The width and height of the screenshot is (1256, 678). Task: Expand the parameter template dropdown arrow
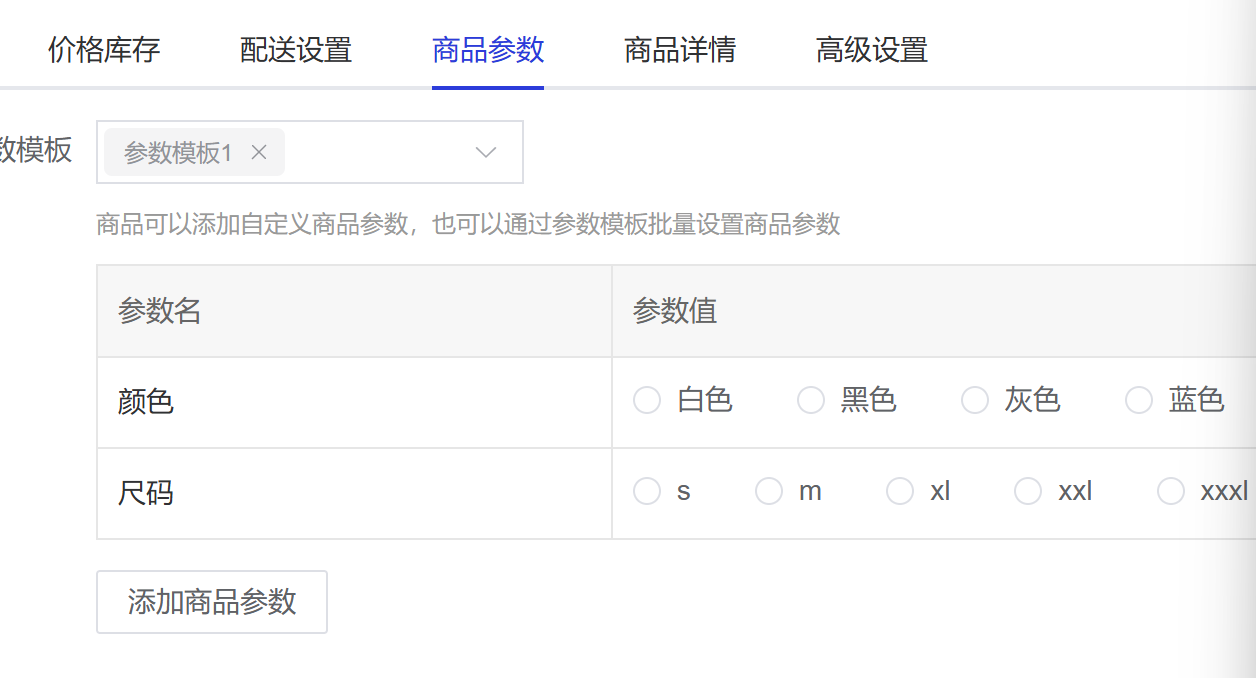(486, 152)
